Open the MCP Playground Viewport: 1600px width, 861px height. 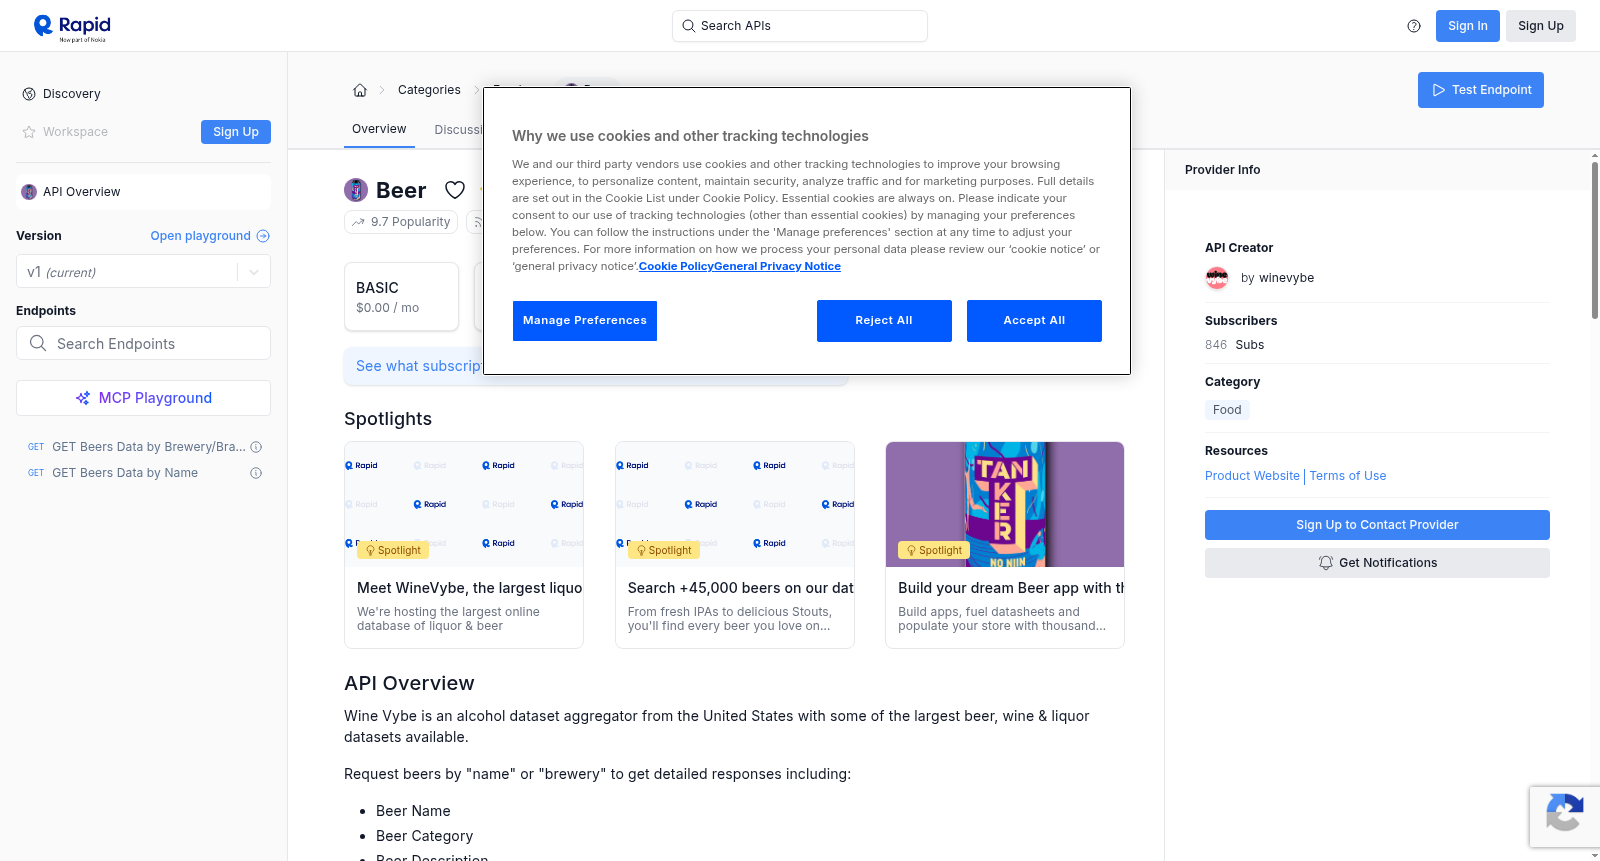(x=143, y=398)
